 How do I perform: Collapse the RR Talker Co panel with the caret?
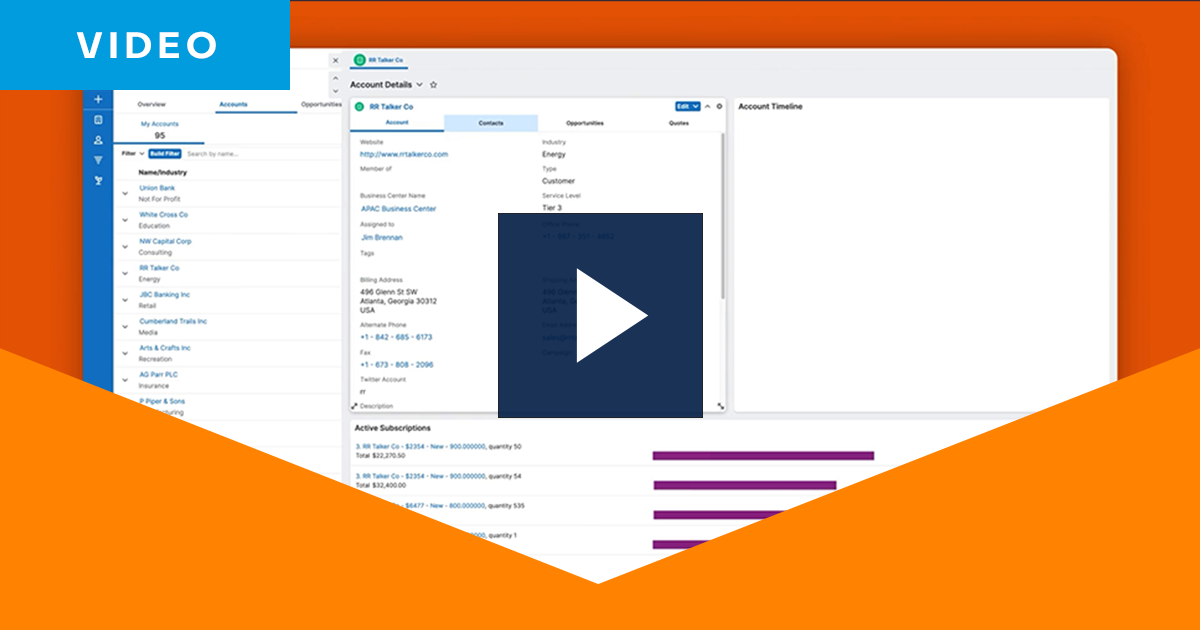708,106
